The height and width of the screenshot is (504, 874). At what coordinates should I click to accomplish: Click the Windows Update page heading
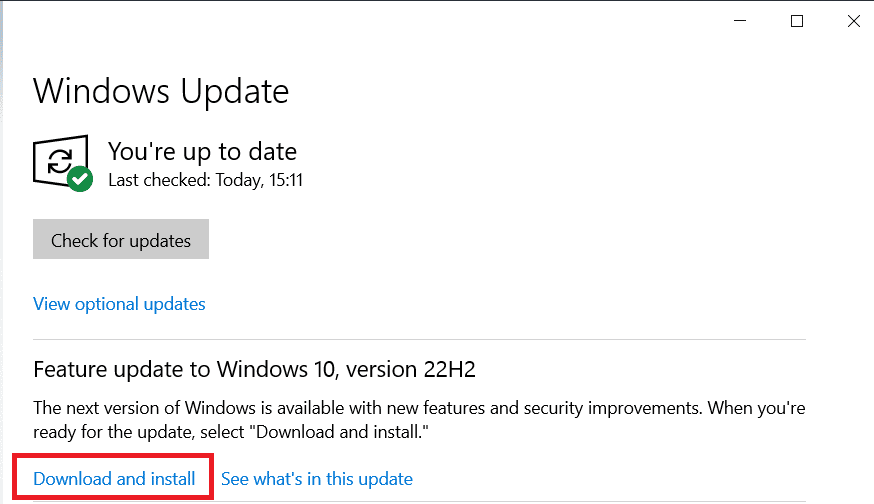pyautogui.click(x=161, y=92)
